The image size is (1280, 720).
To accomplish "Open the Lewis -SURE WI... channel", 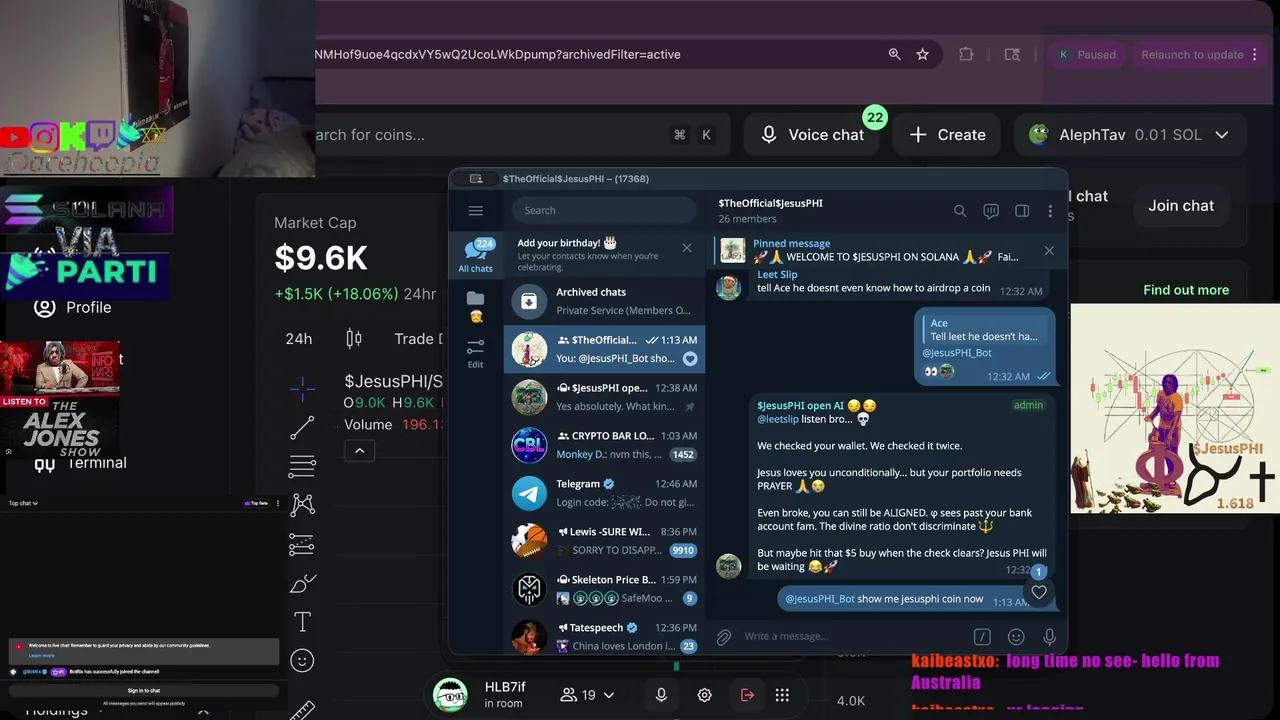I will tap(604, 541).
